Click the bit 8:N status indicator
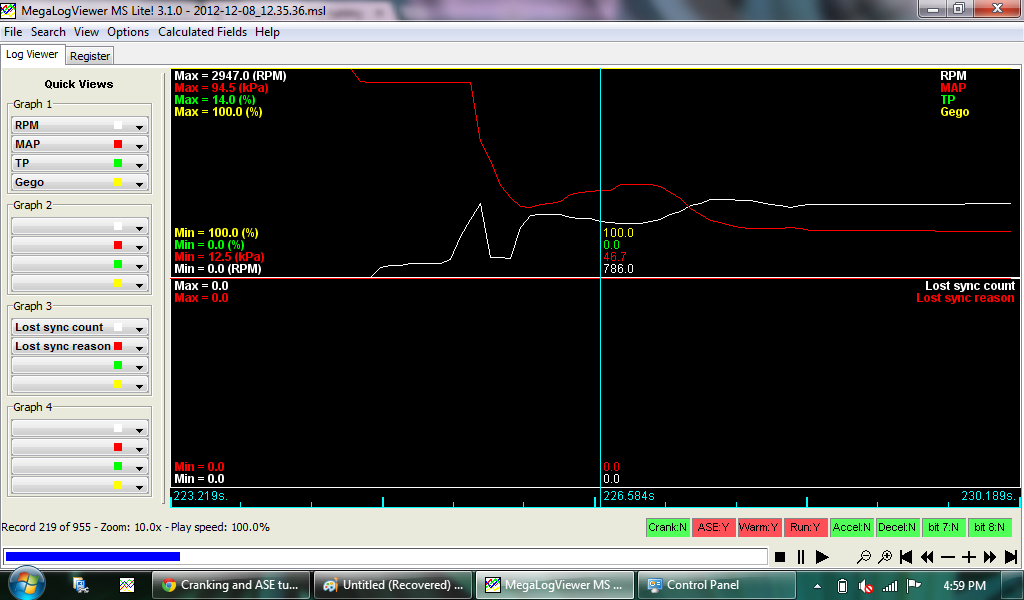This screenshot has width=1024, height=600. pyautogui.click(x=989, y=528)
